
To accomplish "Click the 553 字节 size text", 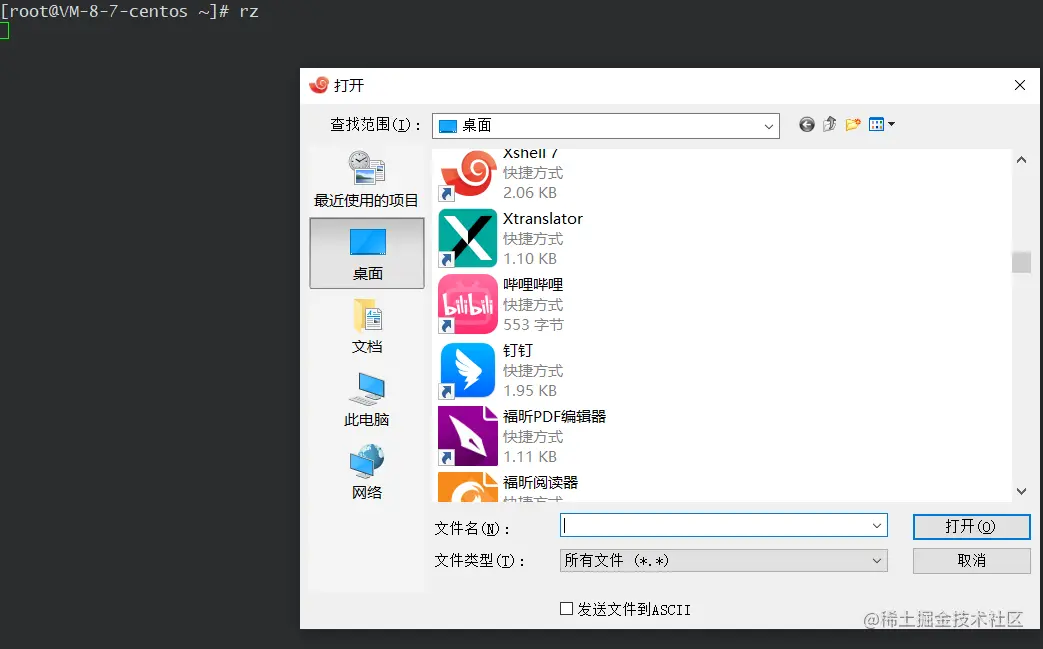I will click(533, 324).
